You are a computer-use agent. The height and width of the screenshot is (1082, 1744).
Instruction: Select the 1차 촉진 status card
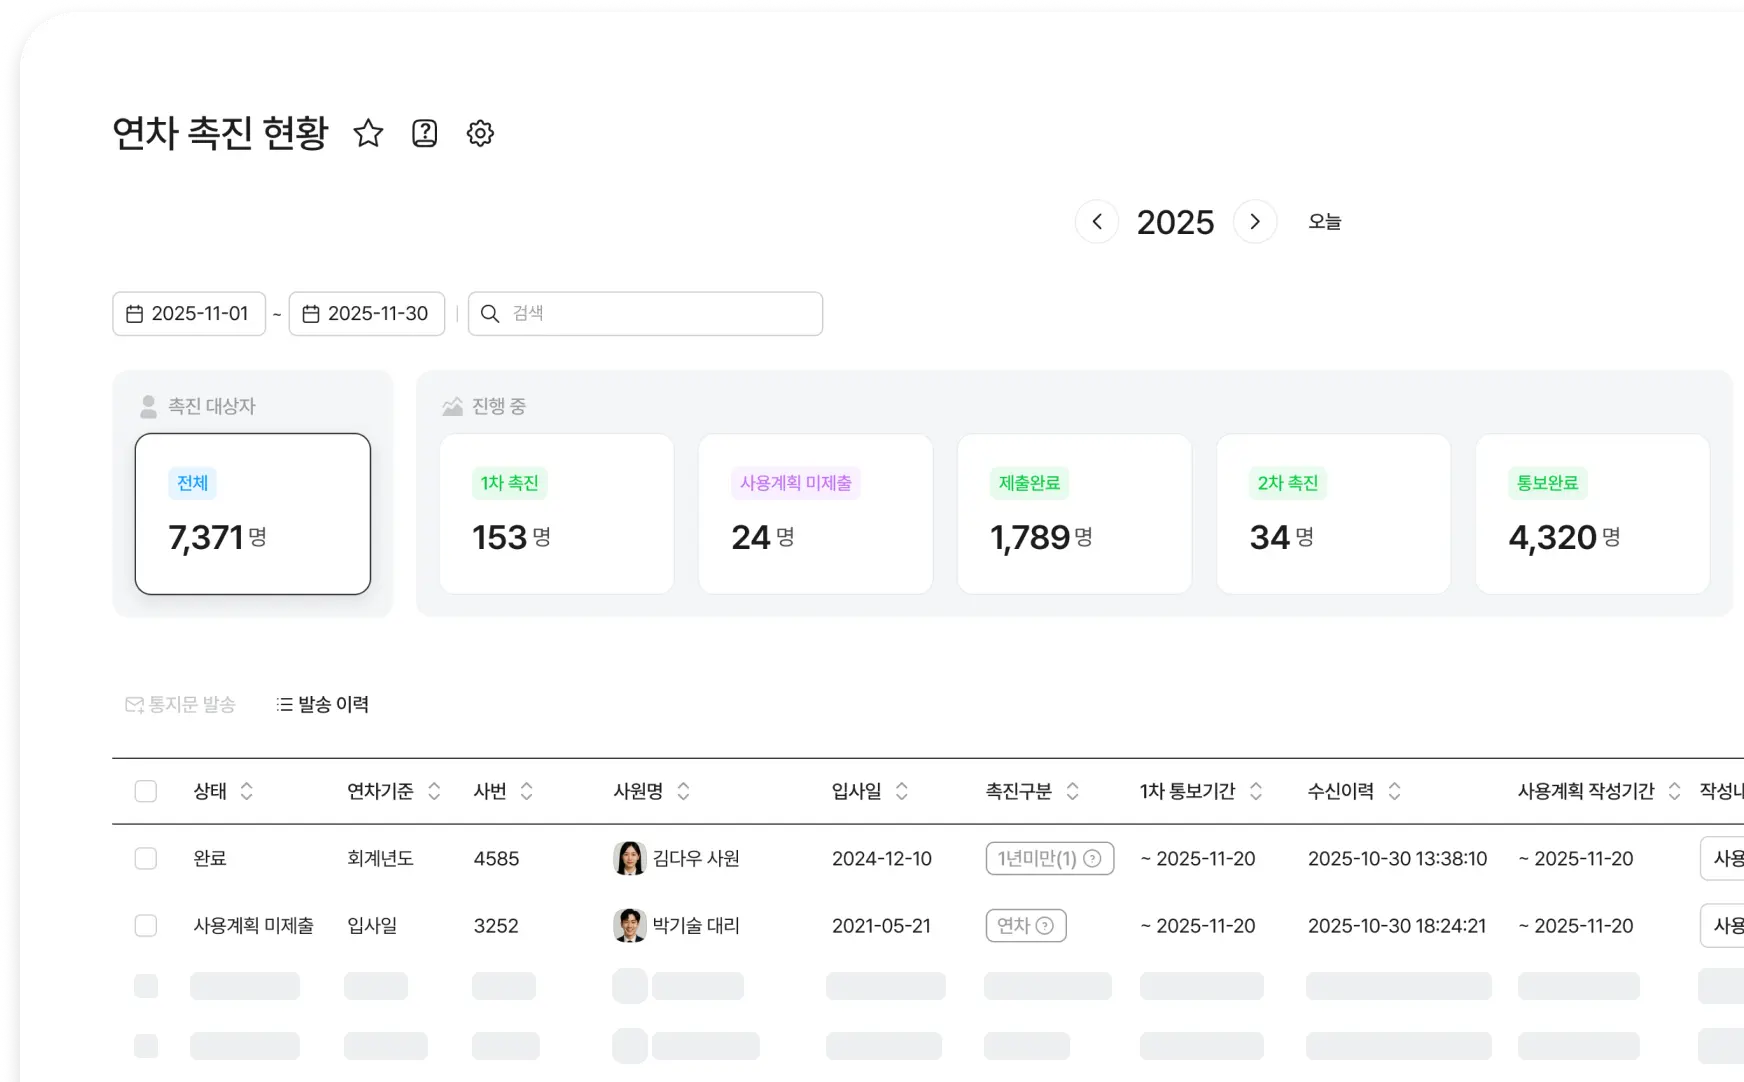pos(556,514)
